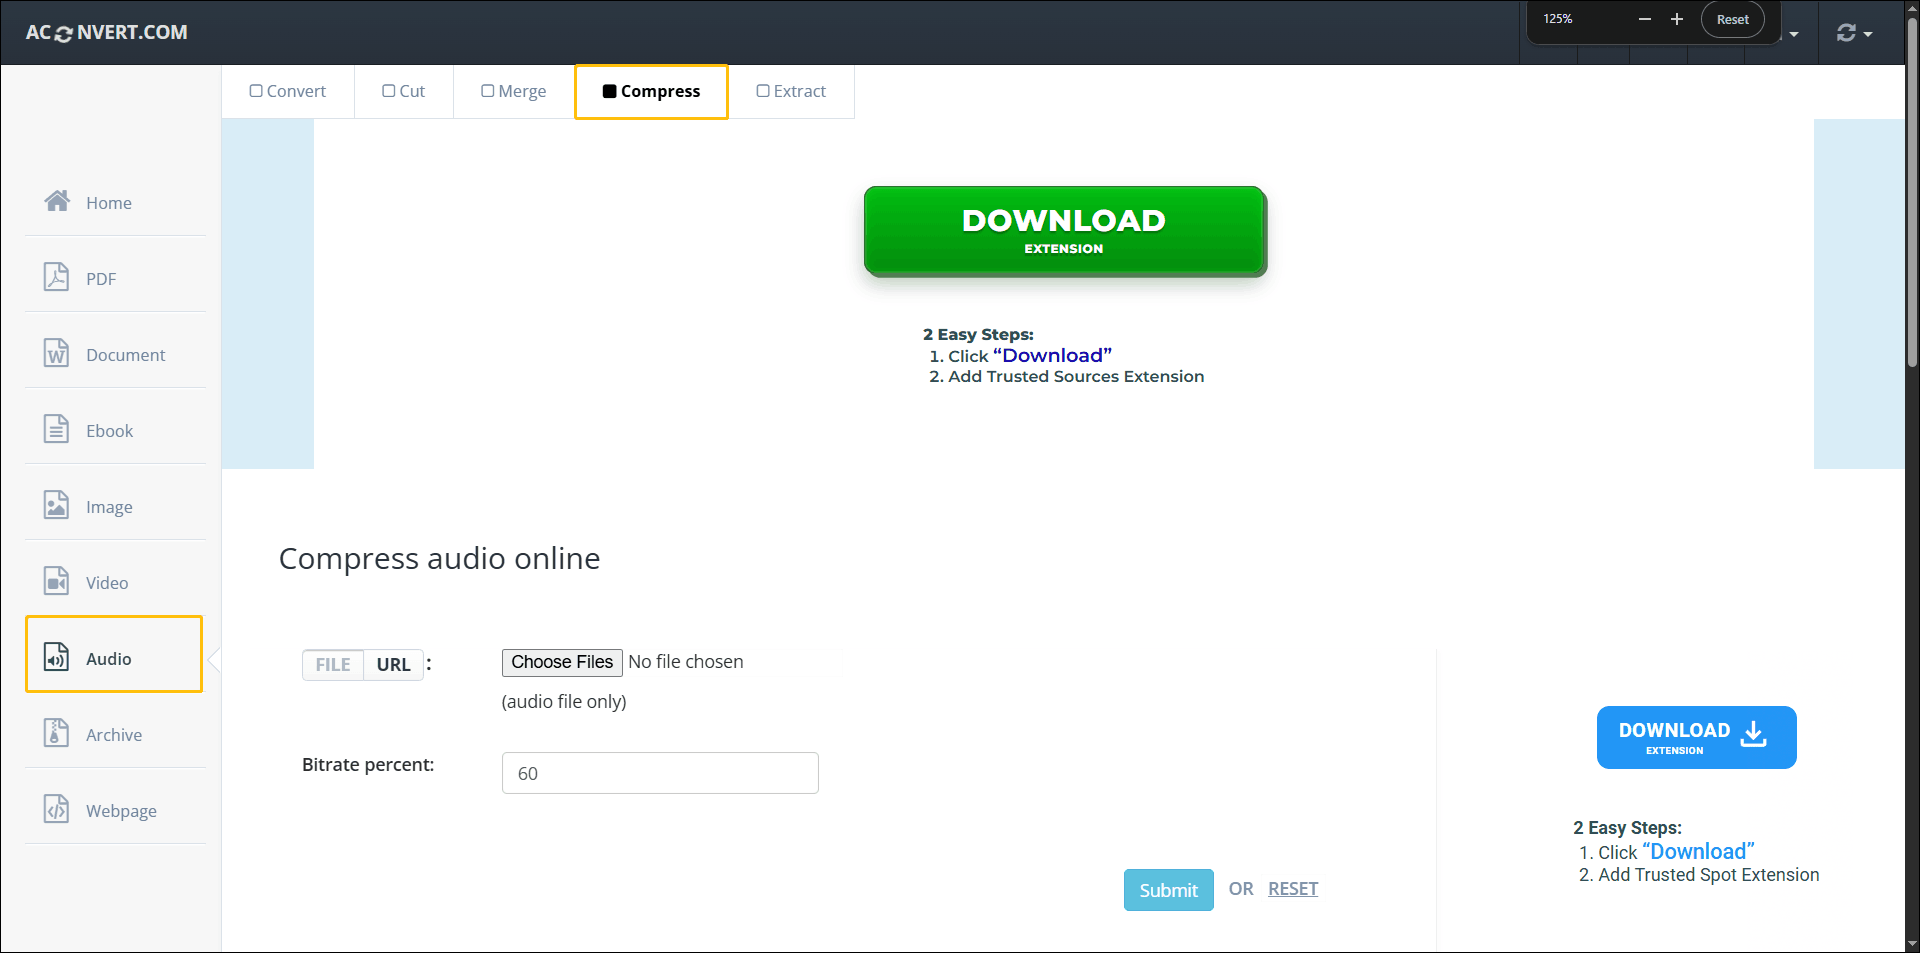
Task: Select the Merge tab
Action: (514, 91)
